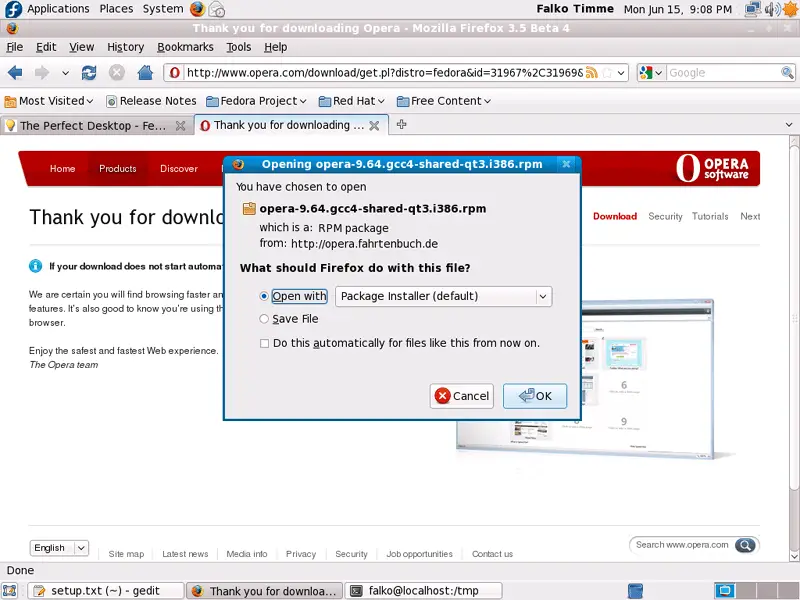This screenshot has height=600, width=800.
Task: Click the stop loading button
Action: (x=117, y=72)
